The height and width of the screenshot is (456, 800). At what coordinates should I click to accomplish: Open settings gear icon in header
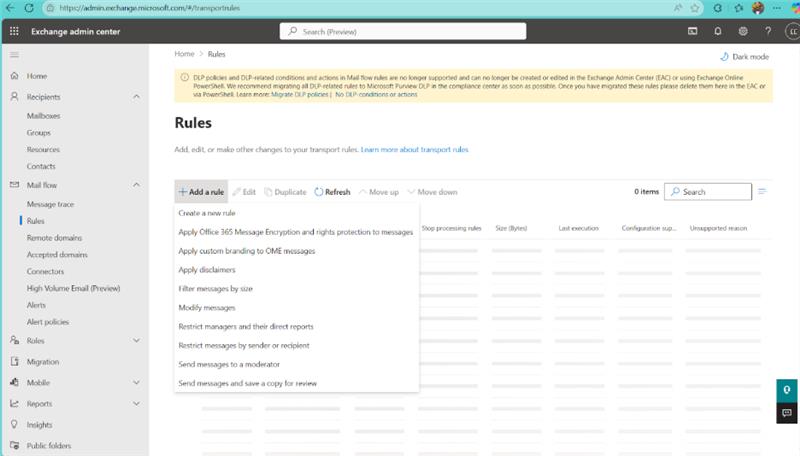pyautogui.click(x=743, y=31)
